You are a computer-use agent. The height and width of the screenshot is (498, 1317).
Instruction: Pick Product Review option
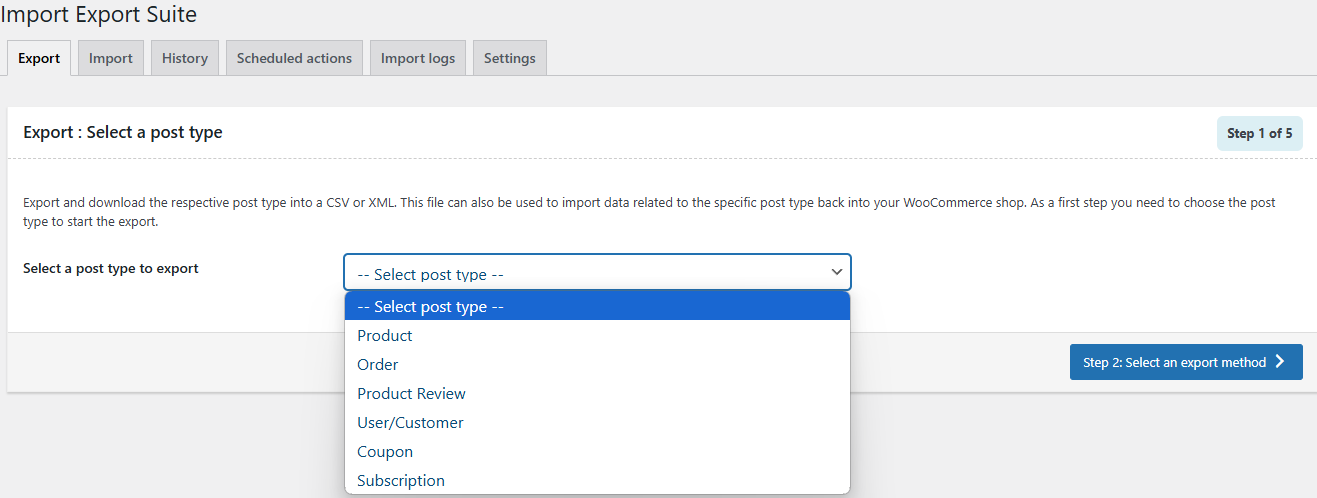pos(597,394)
